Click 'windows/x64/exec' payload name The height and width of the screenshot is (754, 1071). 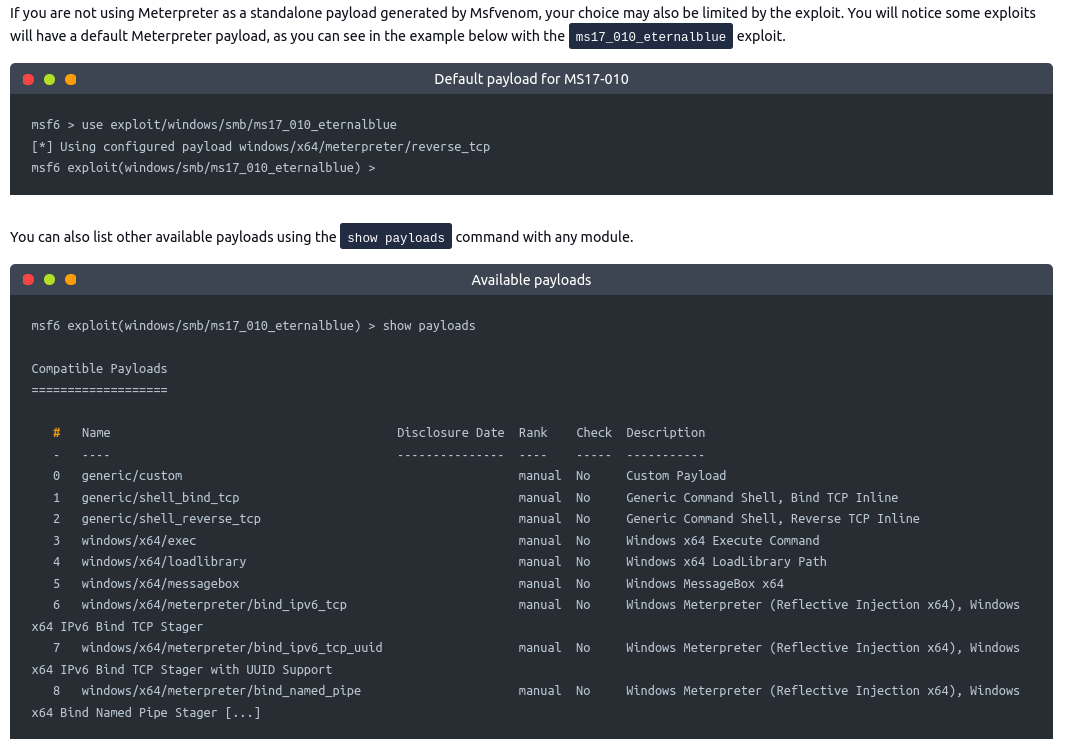click(x=139, y=541)
